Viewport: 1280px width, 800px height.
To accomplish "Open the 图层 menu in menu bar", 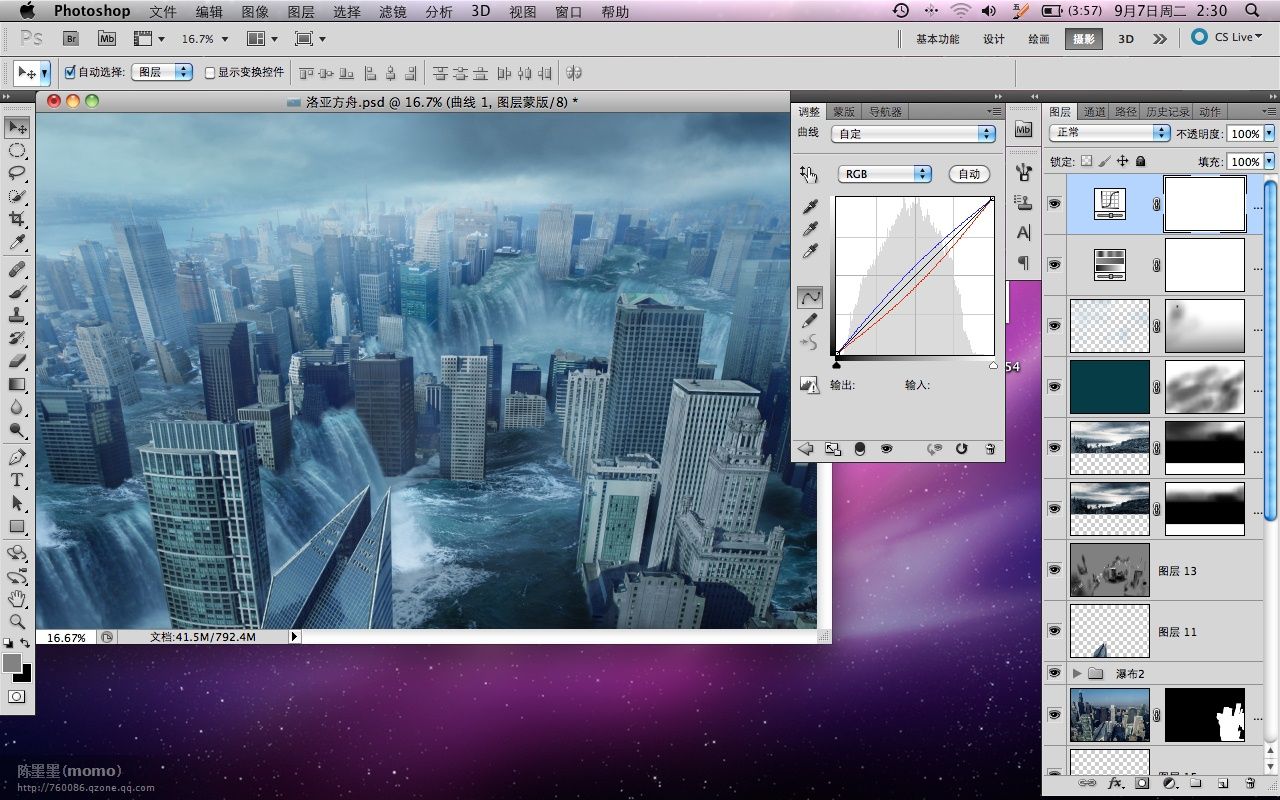I will [x=301, y=12].
